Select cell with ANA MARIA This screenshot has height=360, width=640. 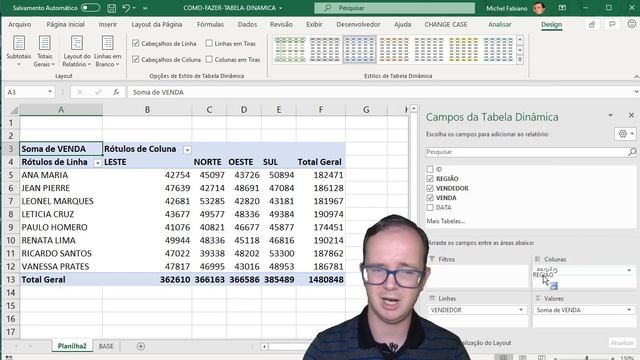61,175
